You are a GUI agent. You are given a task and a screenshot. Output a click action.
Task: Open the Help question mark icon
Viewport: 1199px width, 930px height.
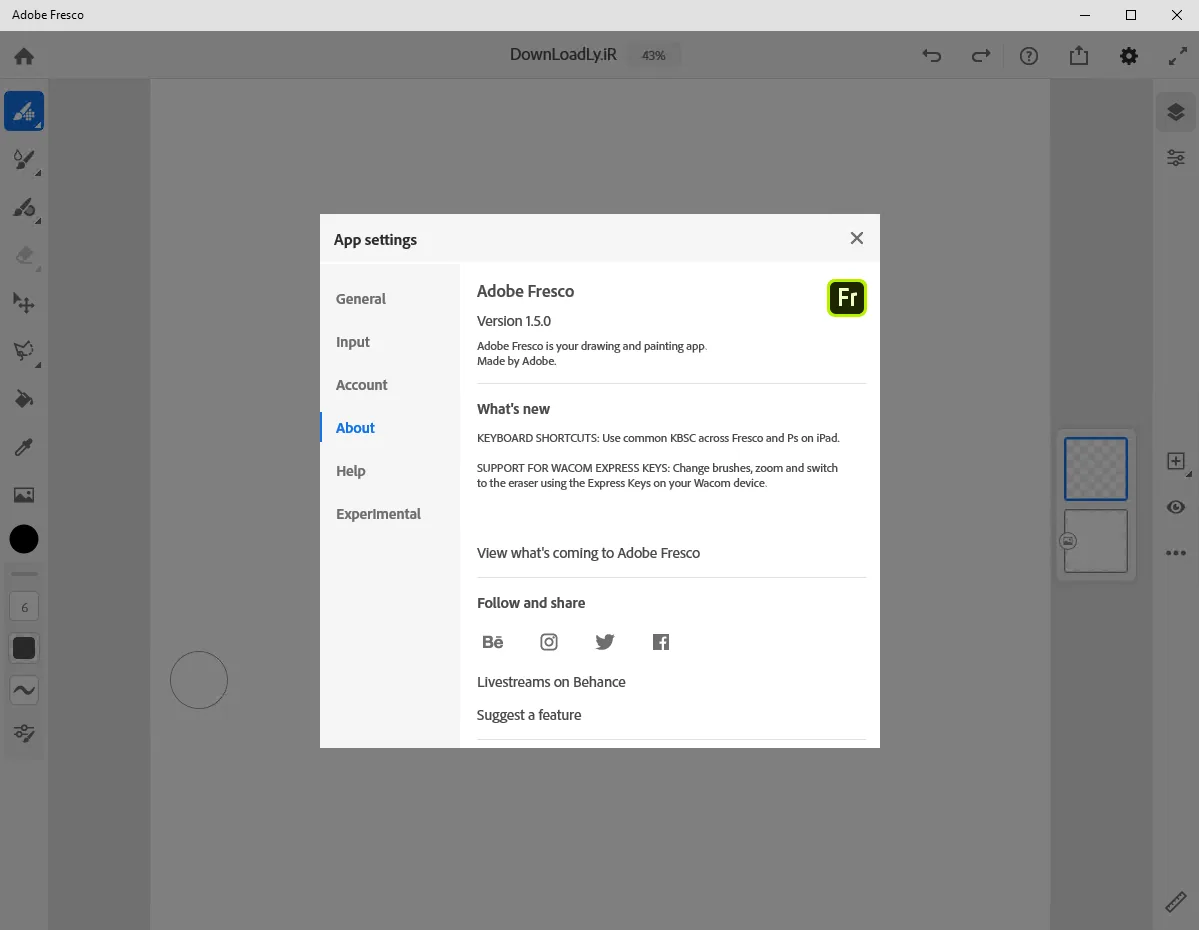(1029, 56)
